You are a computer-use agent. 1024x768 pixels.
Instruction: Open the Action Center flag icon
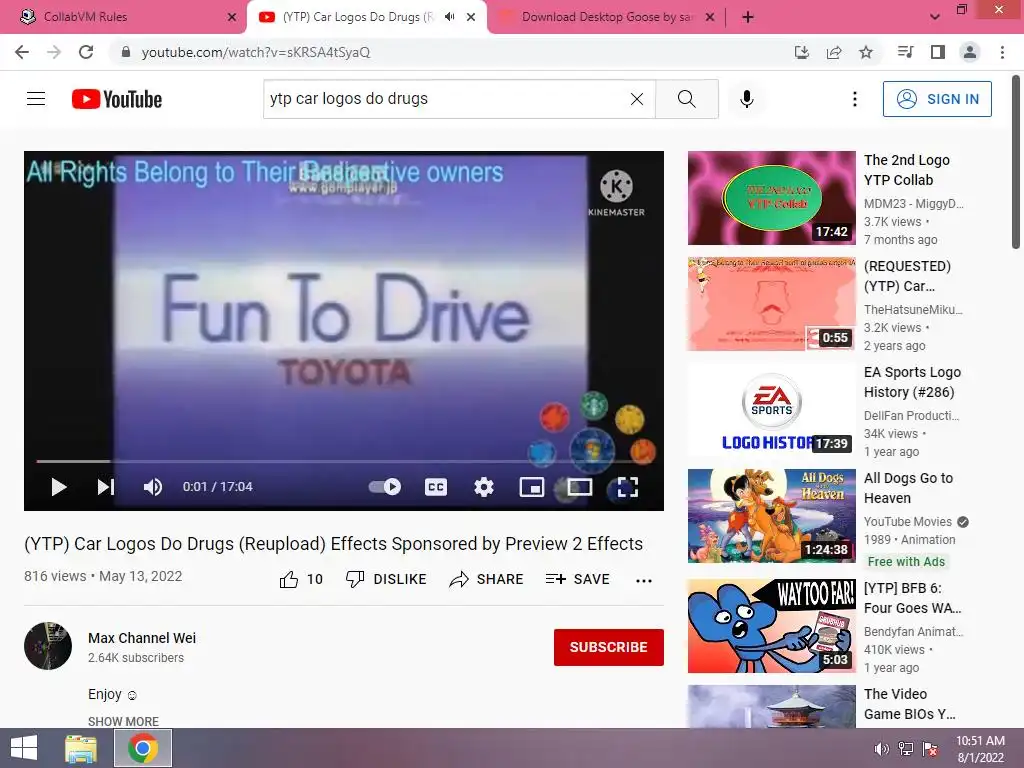(x=930, y=749)
